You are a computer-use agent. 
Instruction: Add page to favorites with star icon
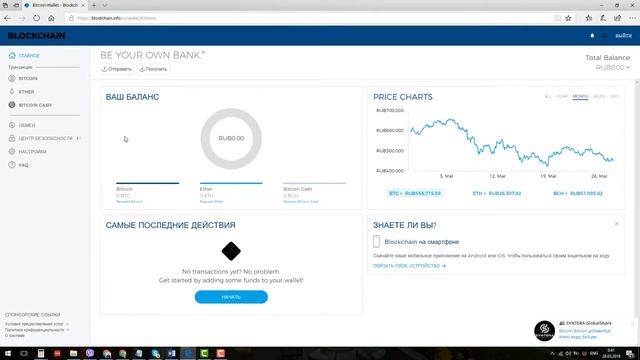[x=568, y=18]
